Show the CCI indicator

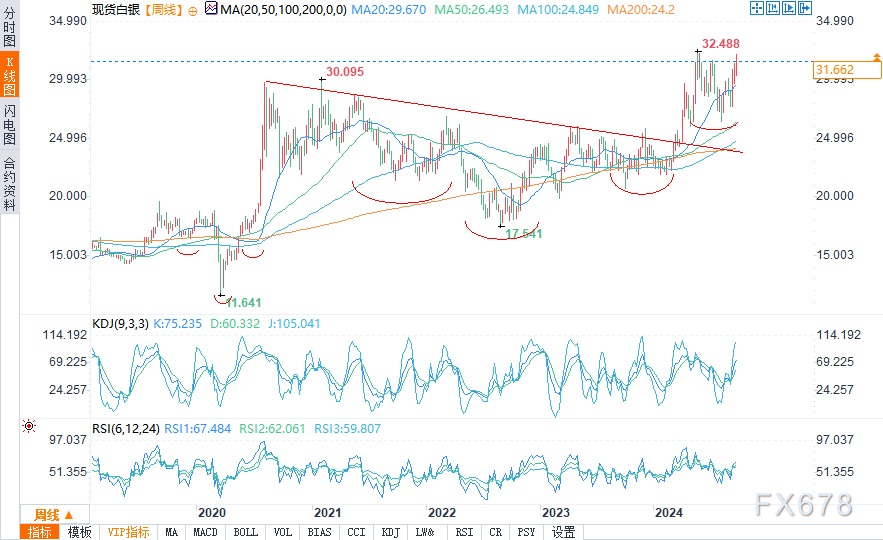(x=356, y=532)
